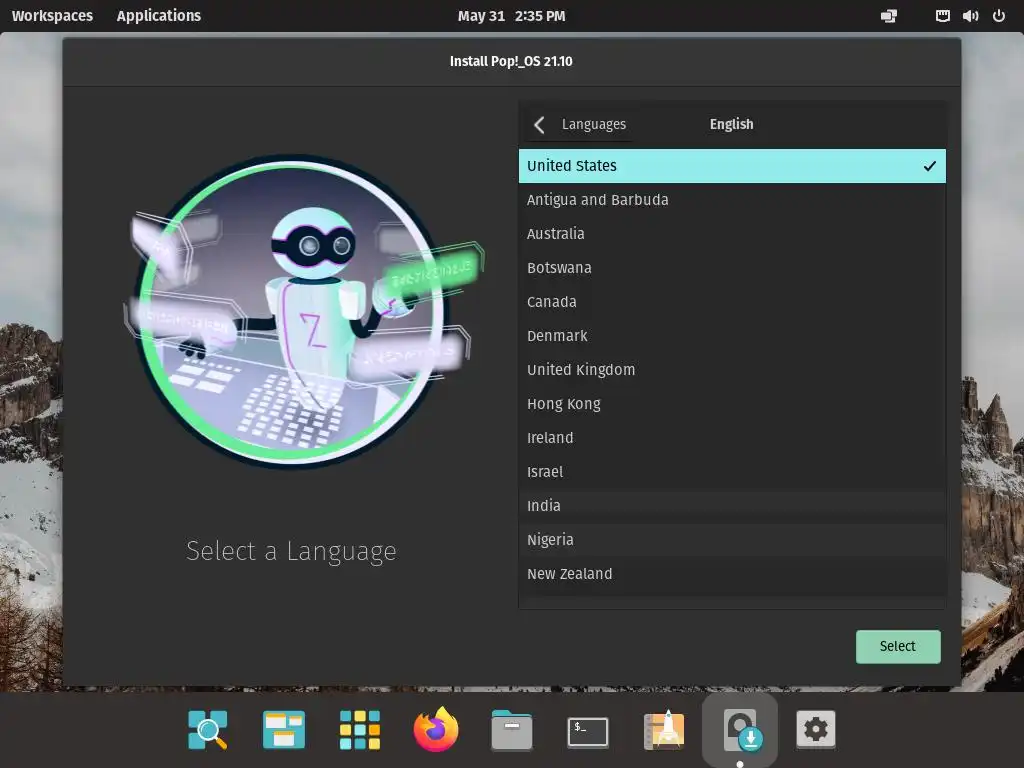Open Pop!_Shop rocket icon in dock
Image resolution: width=1024 pixels, height=768 pixels.
664,729
